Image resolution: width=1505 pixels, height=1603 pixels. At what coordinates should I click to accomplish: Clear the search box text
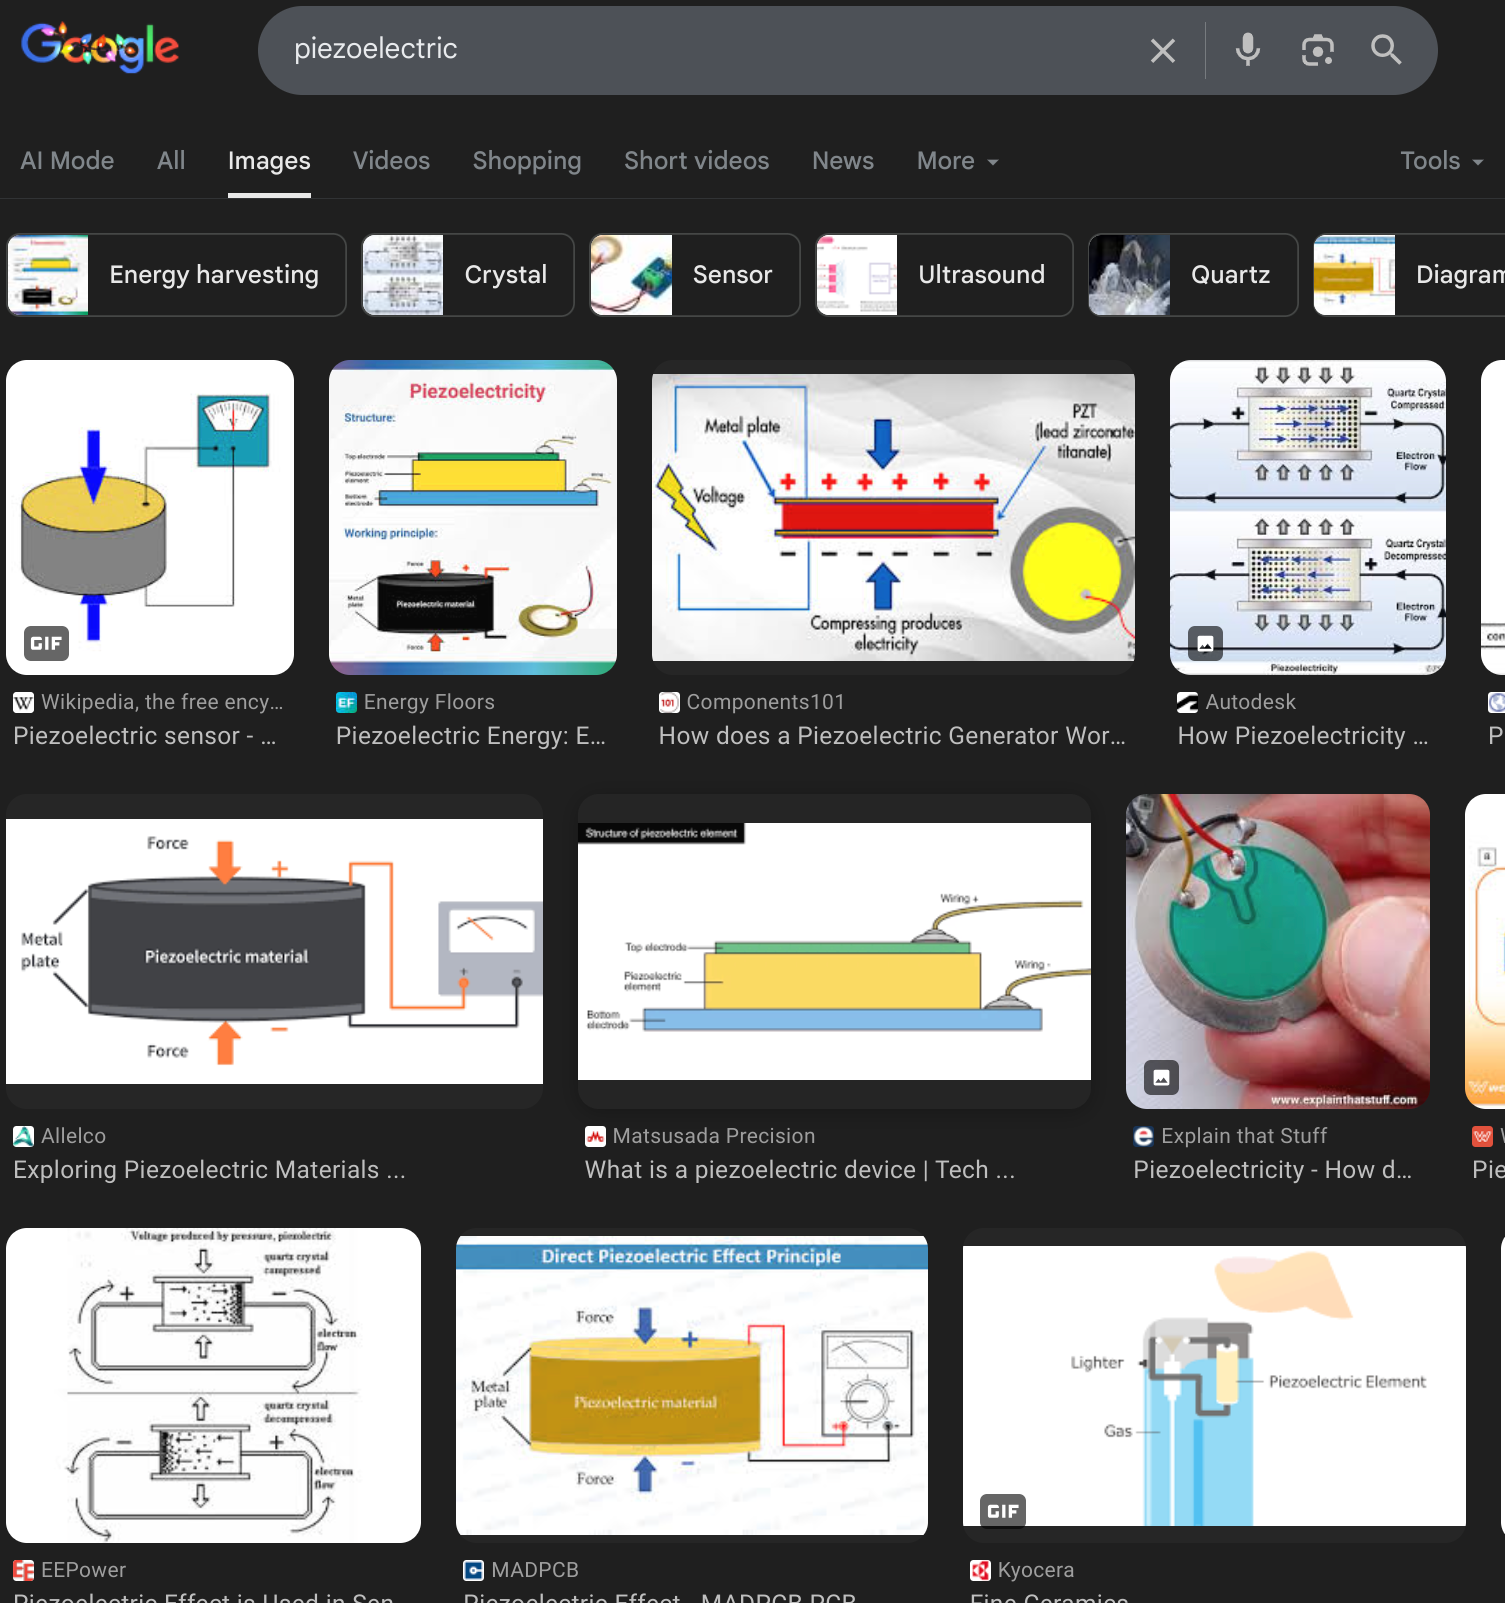(1162, 50)
